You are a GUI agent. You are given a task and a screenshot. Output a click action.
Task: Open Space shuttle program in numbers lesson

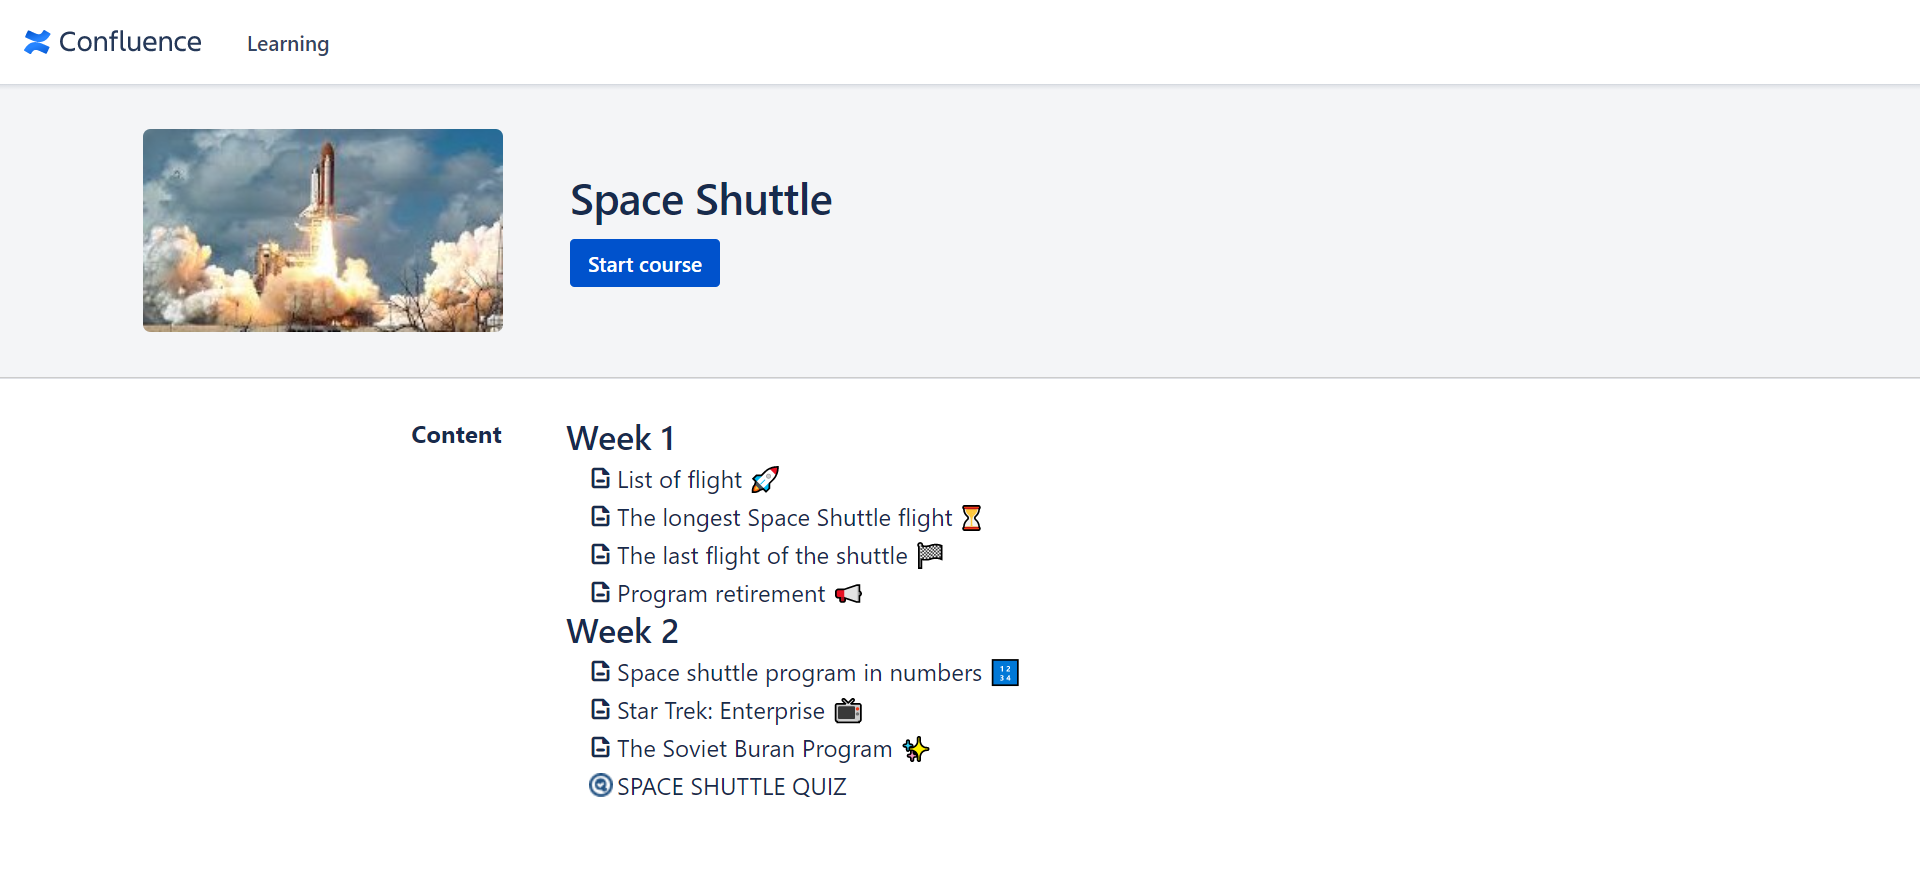(799, 673)
